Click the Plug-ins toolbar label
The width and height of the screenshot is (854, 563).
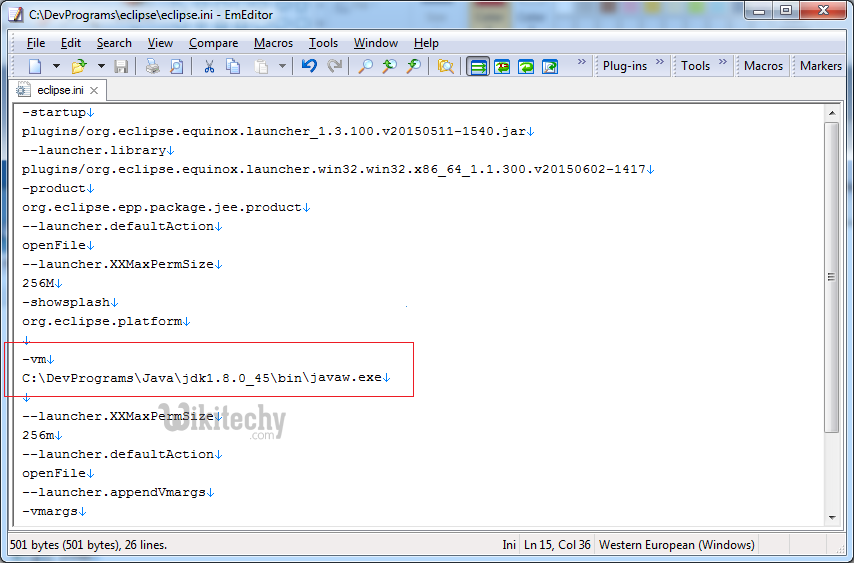(x=625, y=66)
